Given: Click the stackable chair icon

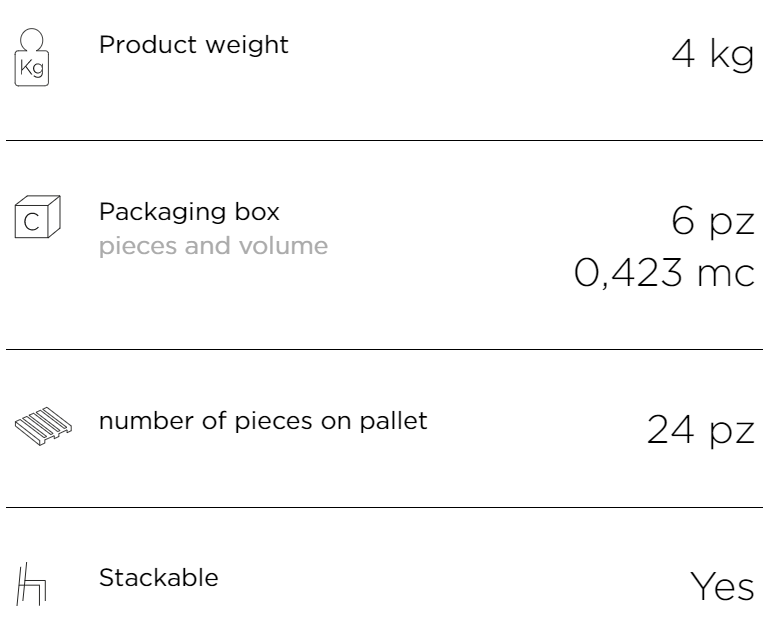Looking at the screenshot, I should click(x=31, y=584).
